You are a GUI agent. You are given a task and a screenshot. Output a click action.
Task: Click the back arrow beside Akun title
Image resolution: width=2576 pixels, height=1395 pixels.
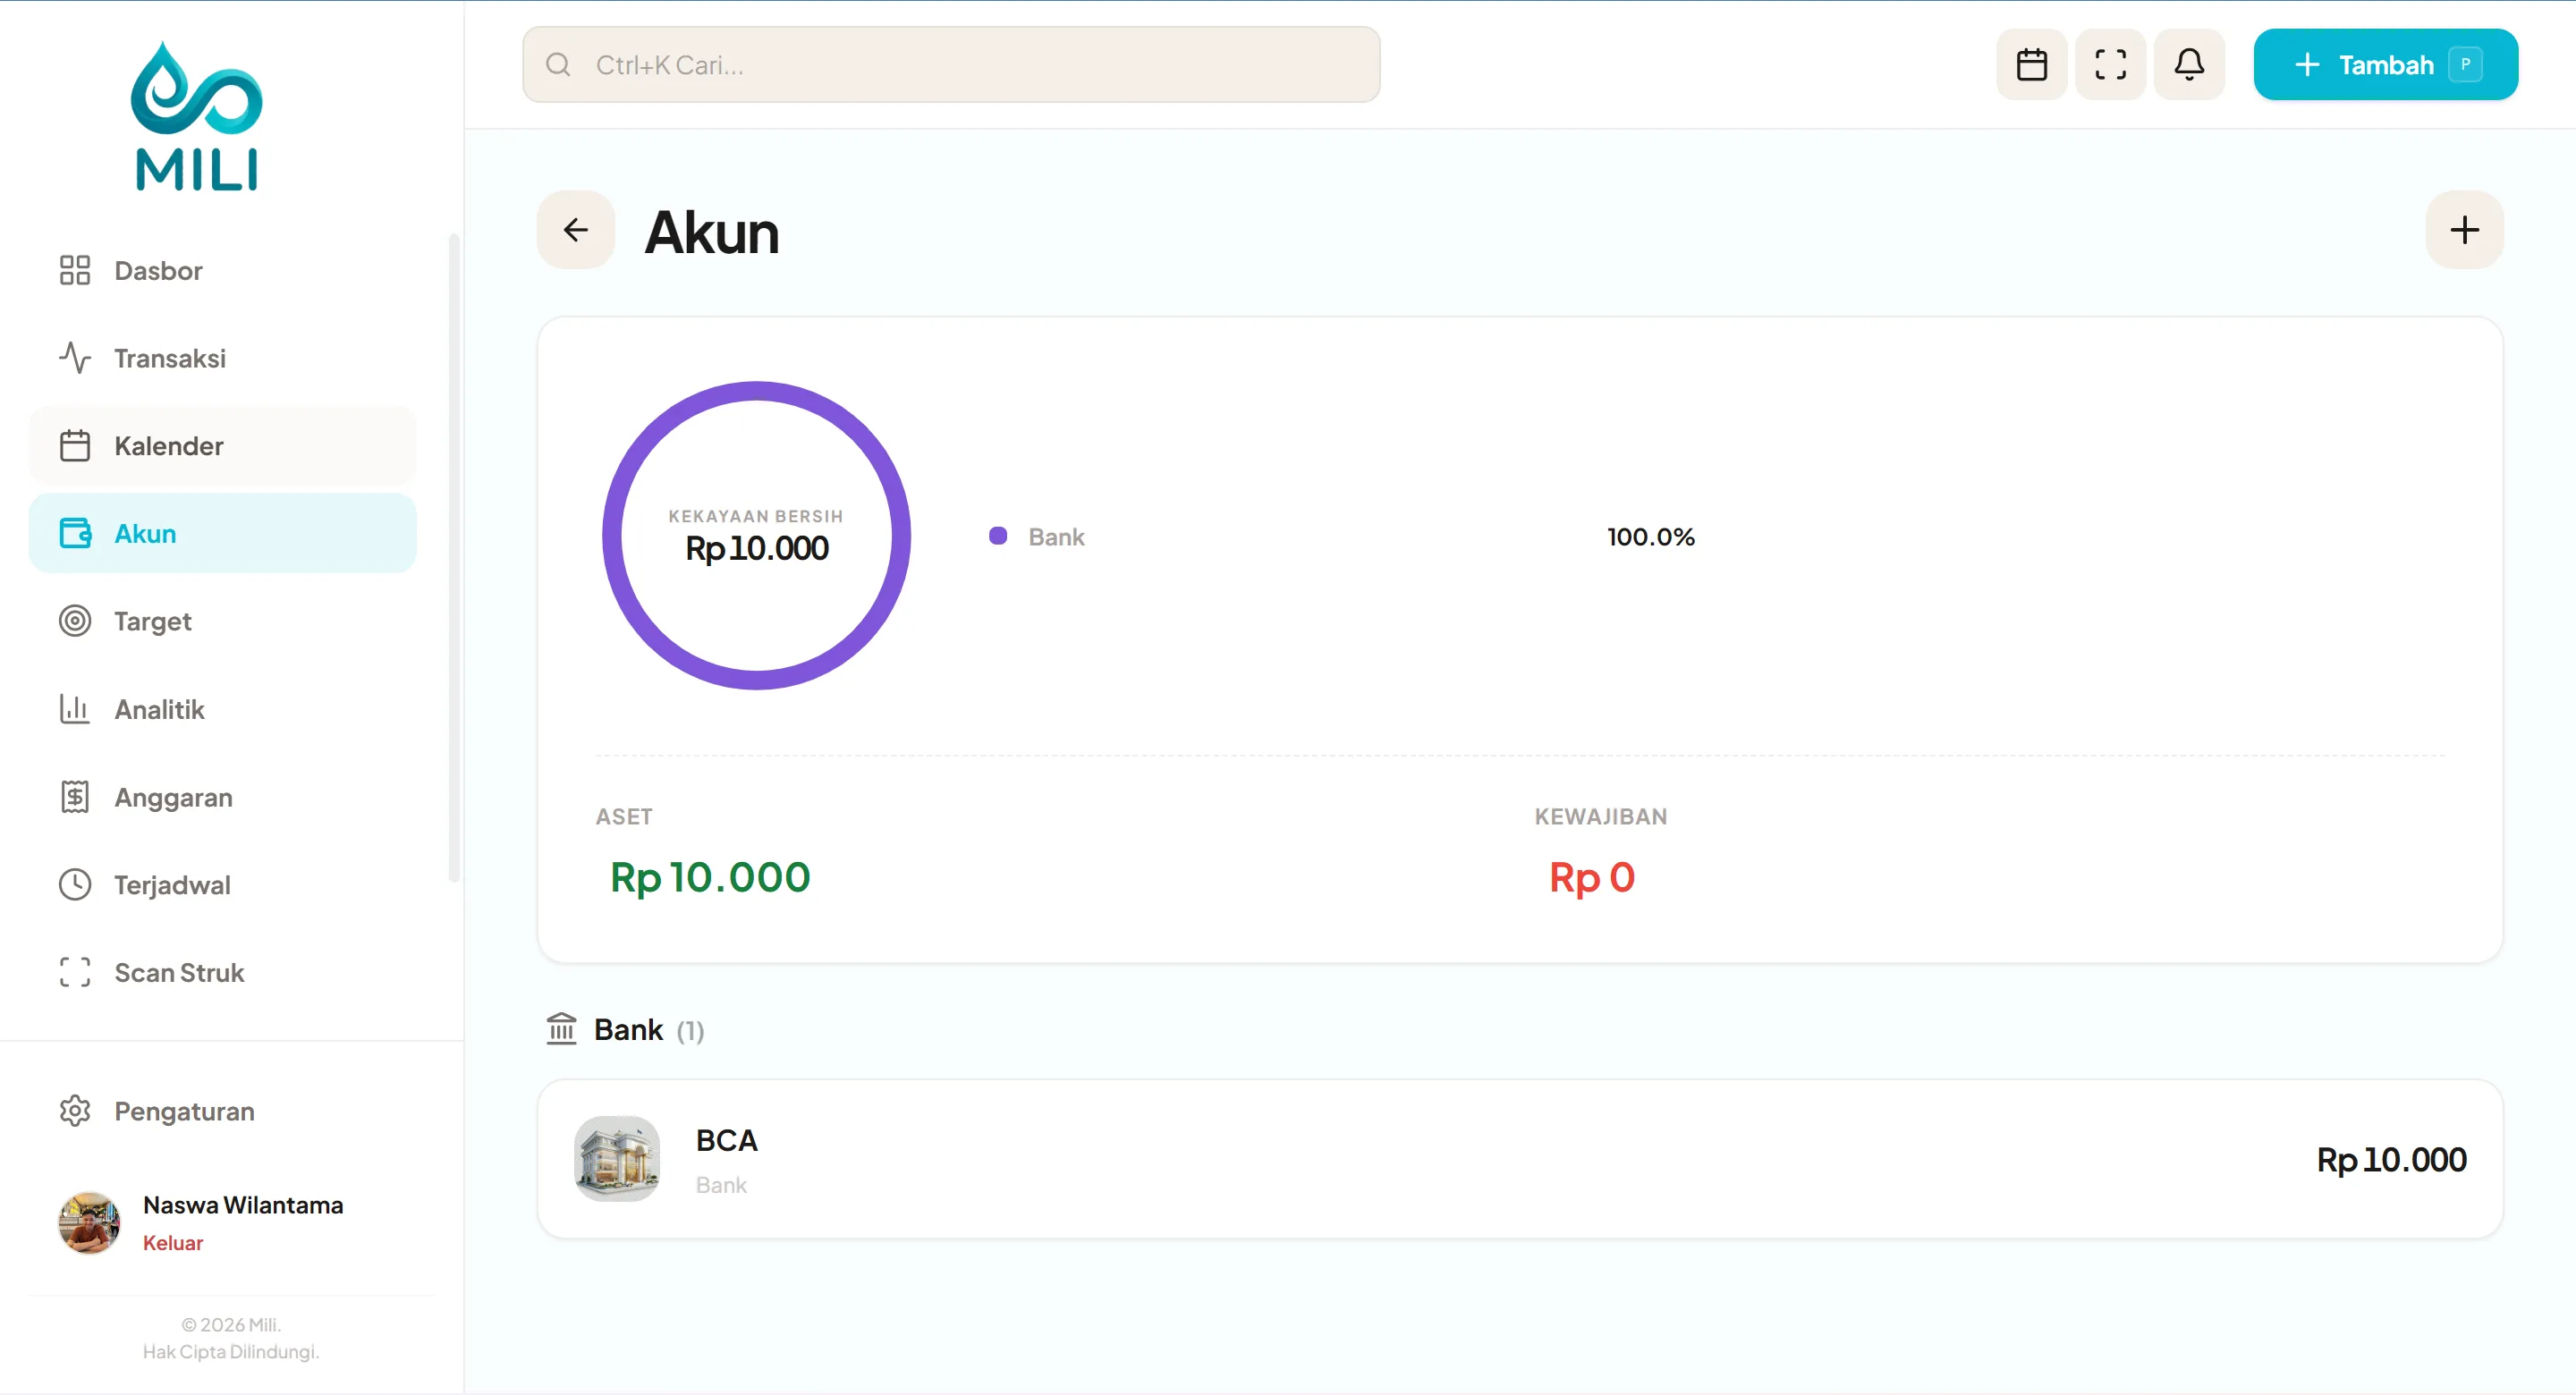pos(576,230)
